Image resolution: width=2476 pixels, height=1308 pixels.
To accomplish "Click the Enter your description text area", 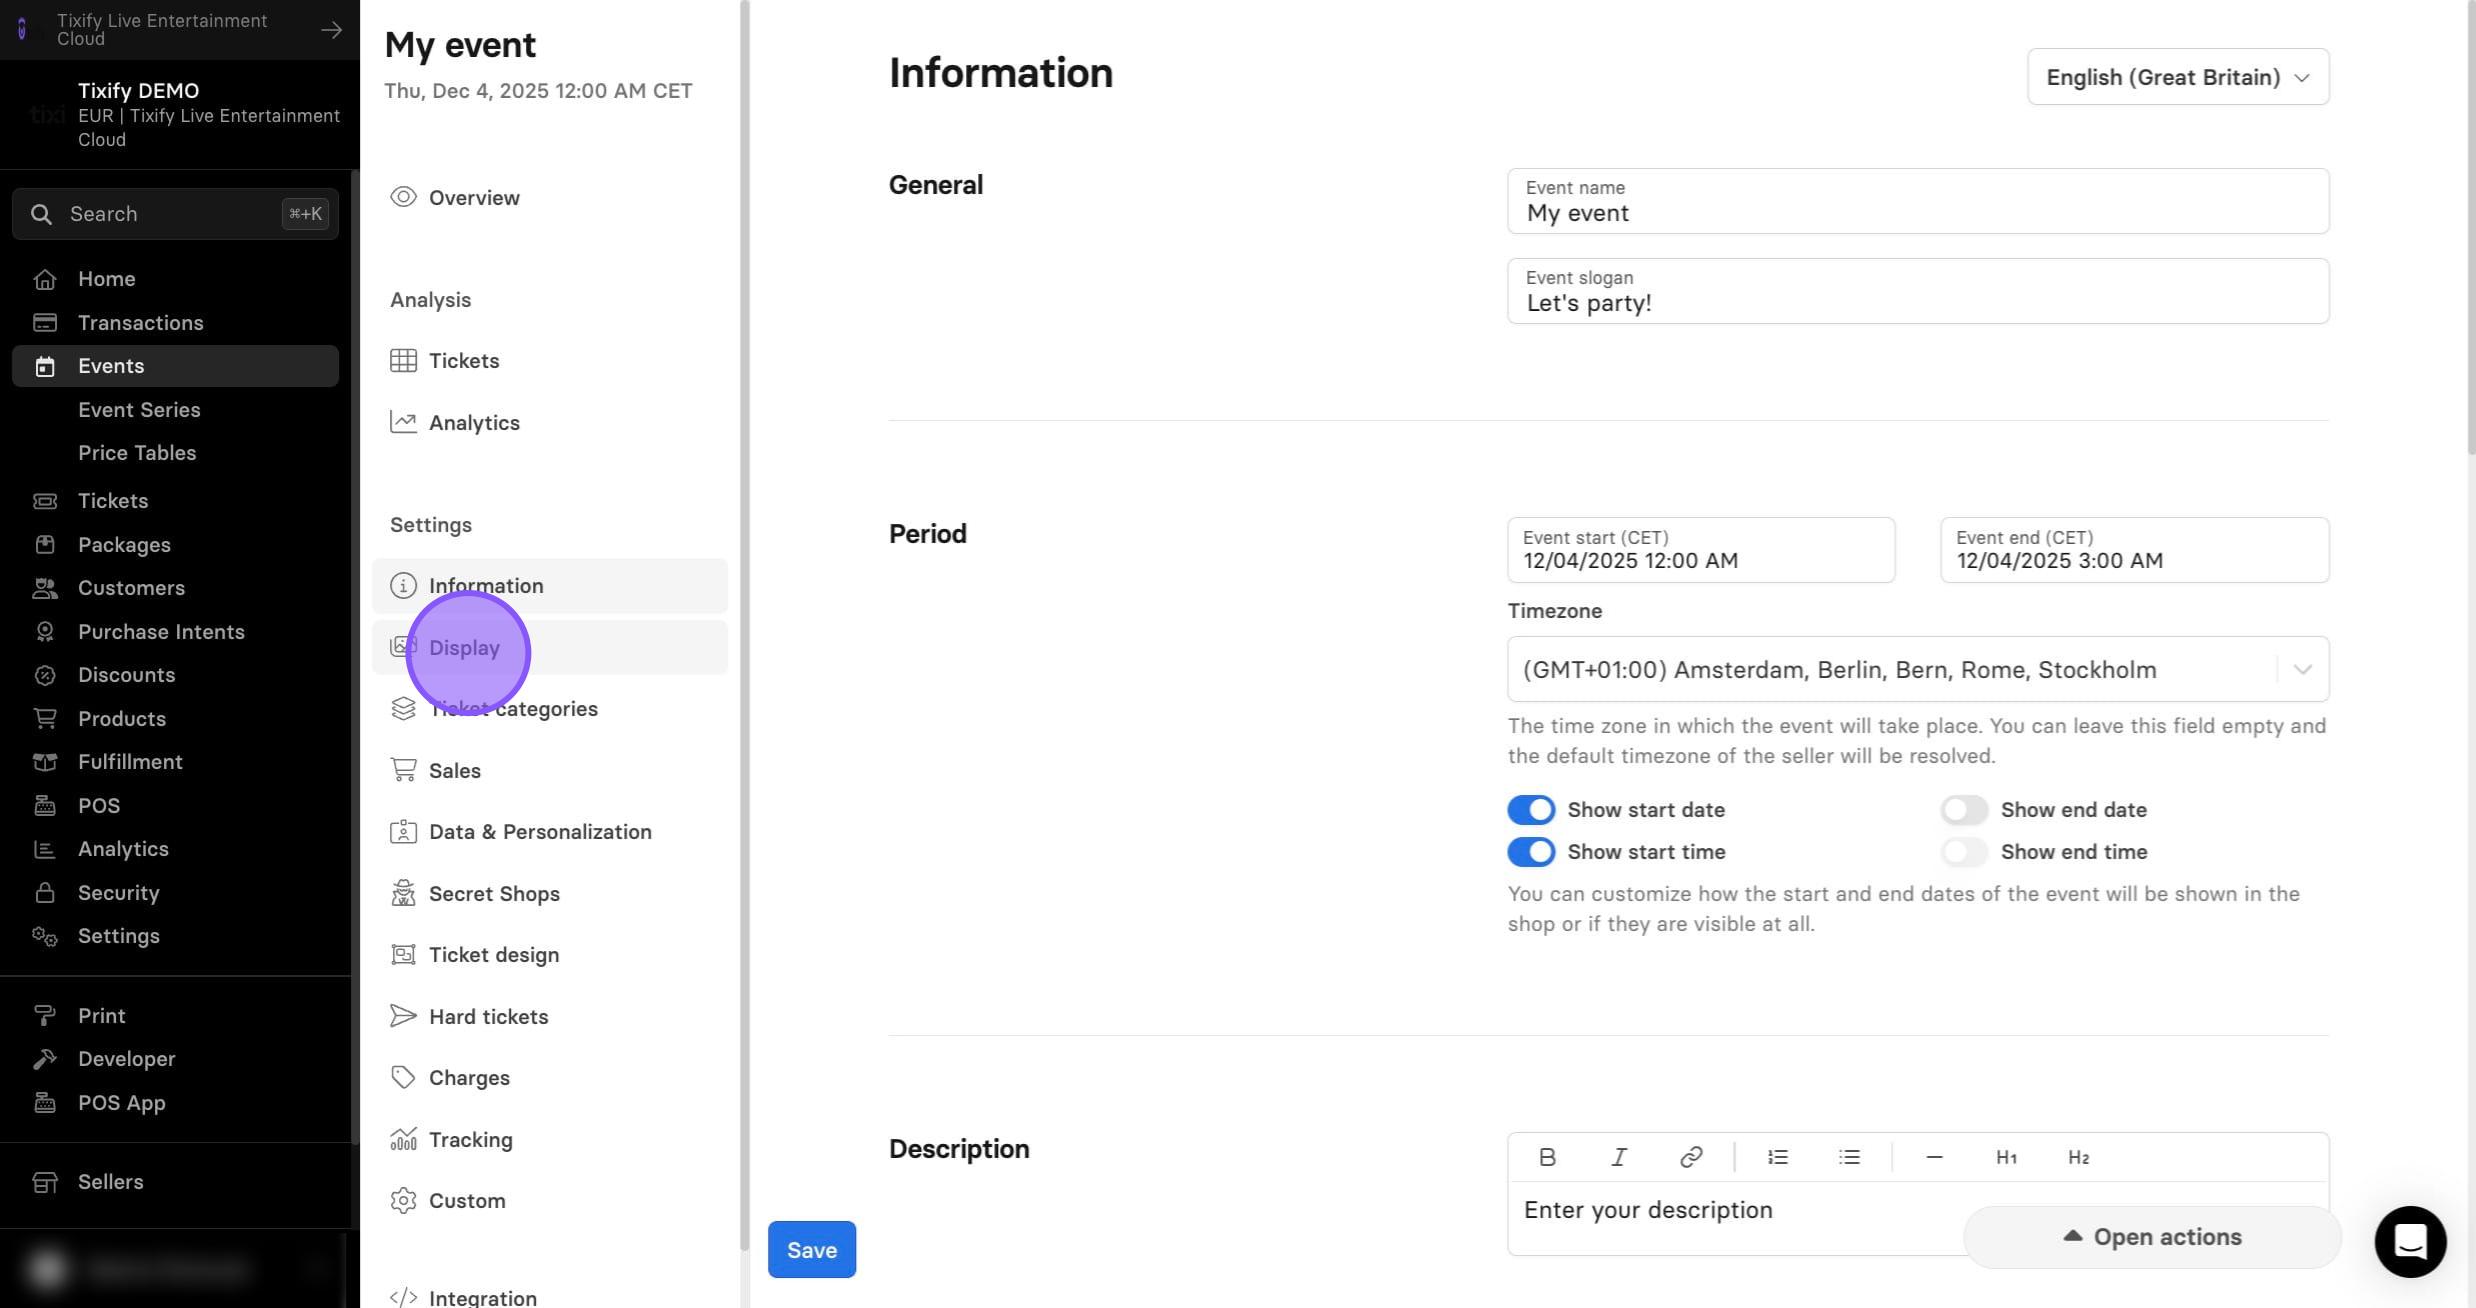I will pyautogui.click(x=1918, y=1217).
